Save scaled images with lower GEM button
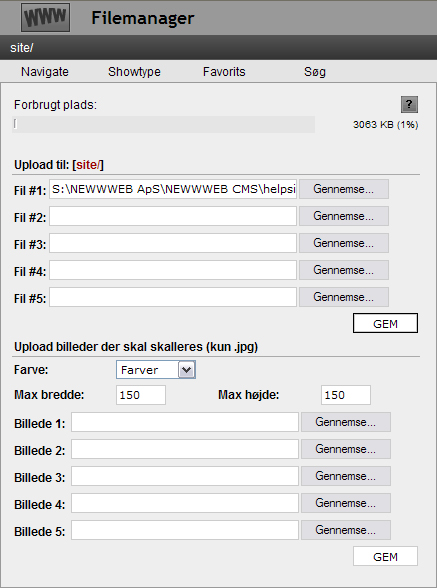The width and height of the screenshot is (437, 588). tap(385, 556)
